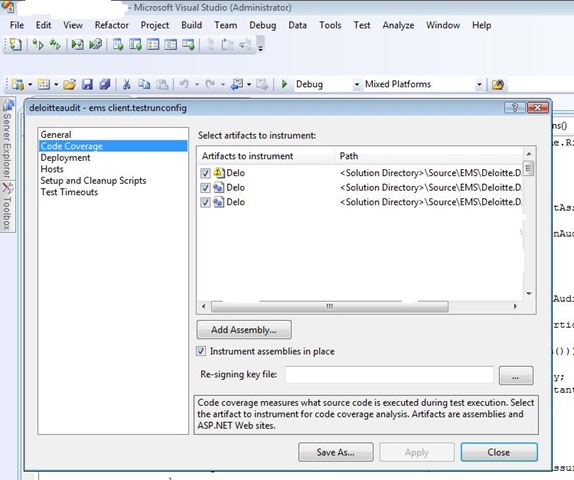This screenshot has height=480, width=574.
Task: Click the New Project toolbar icon
Action: 18,85
